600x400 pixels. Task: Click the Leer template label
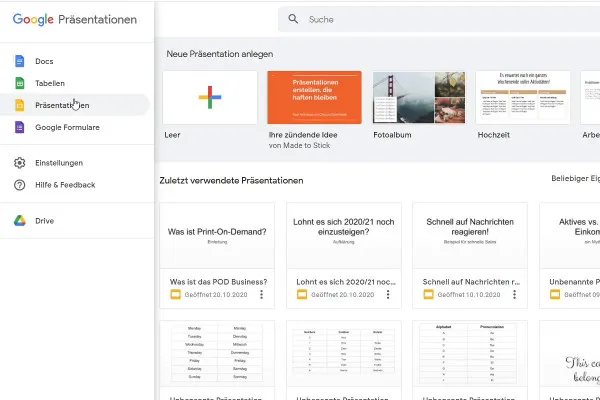click(x=172, y=135)
